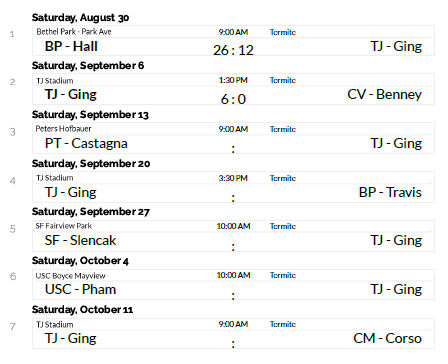Open the CM - Corso team link

pyautogui.click(x=387, y=338)
